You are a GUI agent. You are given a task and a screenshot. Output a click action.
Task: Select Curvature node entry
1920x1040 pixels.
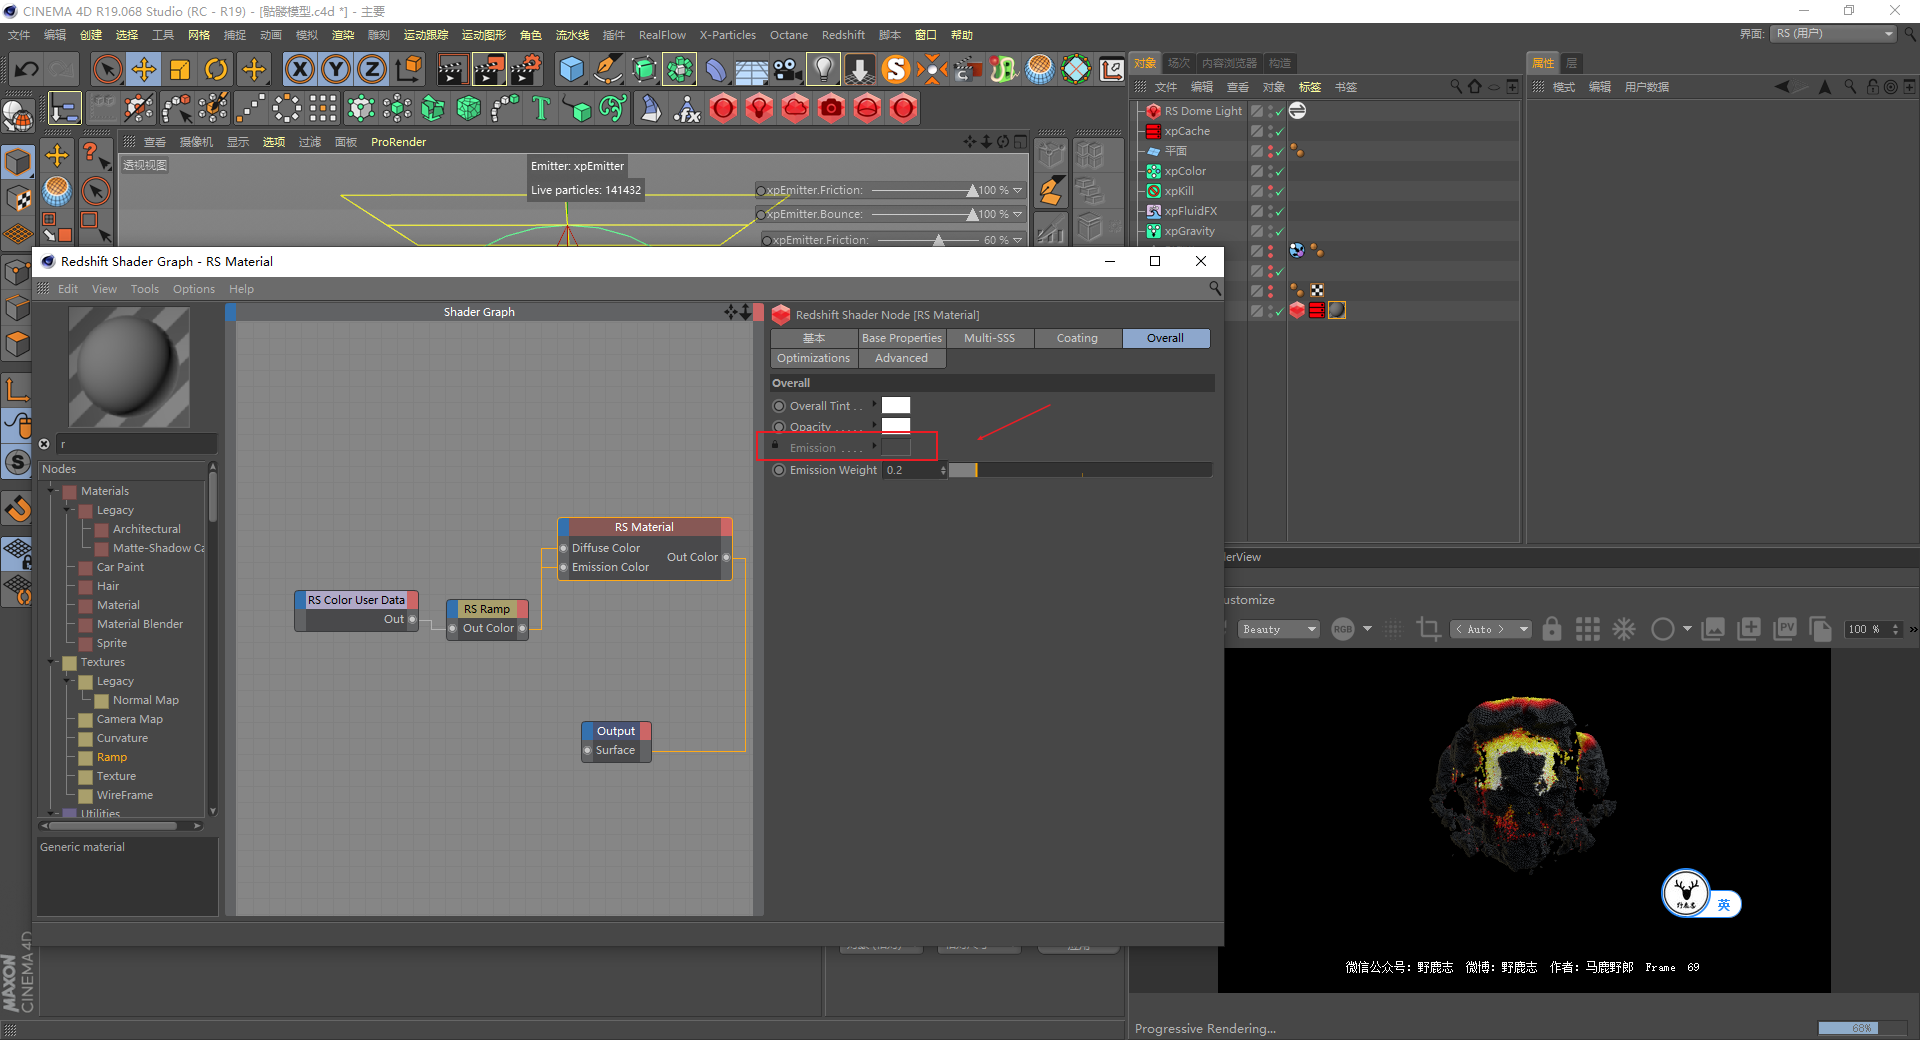(122, 738)
